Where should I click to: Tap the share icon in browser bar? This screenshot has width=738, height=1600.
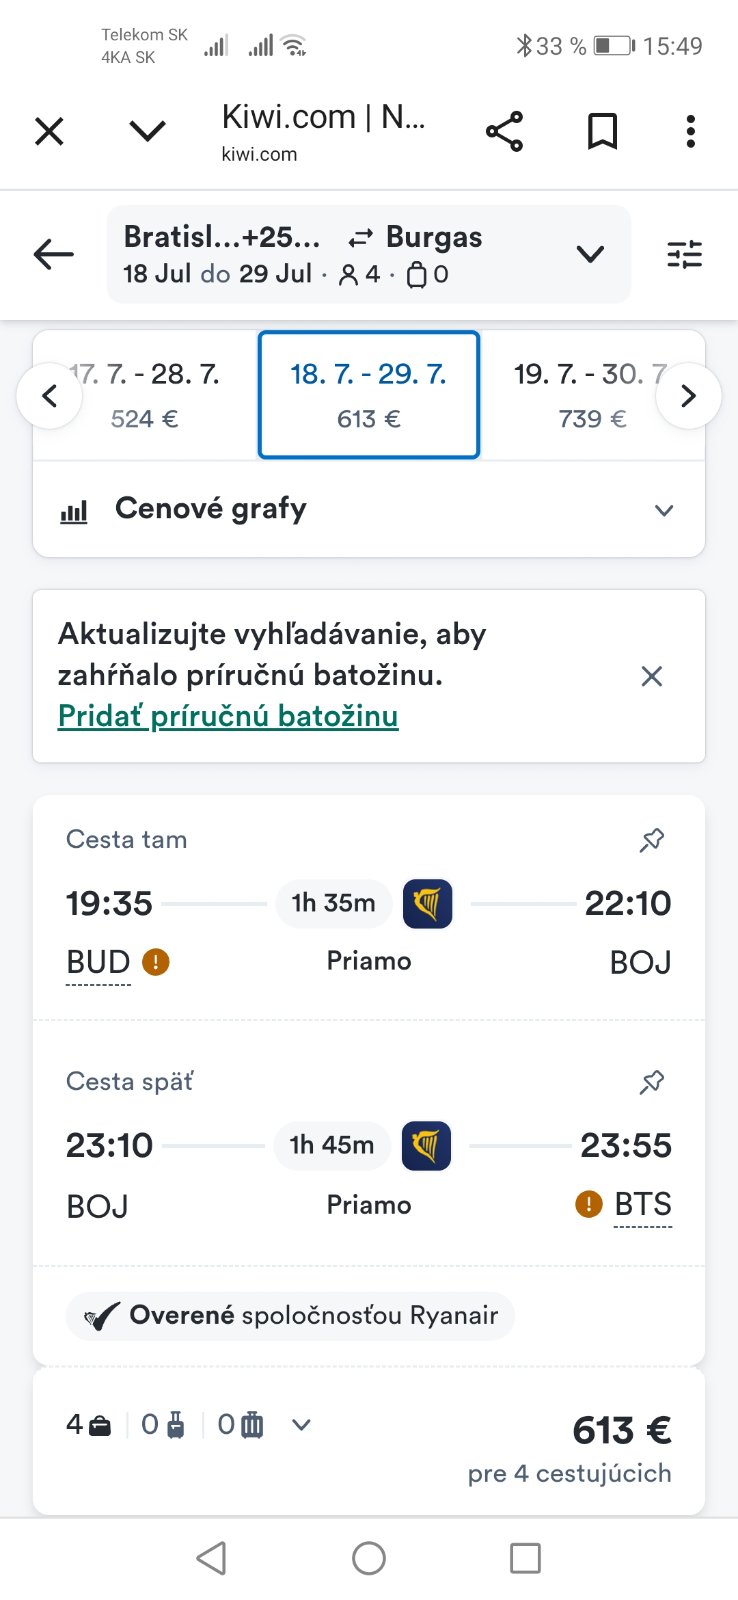coord(504,132)
